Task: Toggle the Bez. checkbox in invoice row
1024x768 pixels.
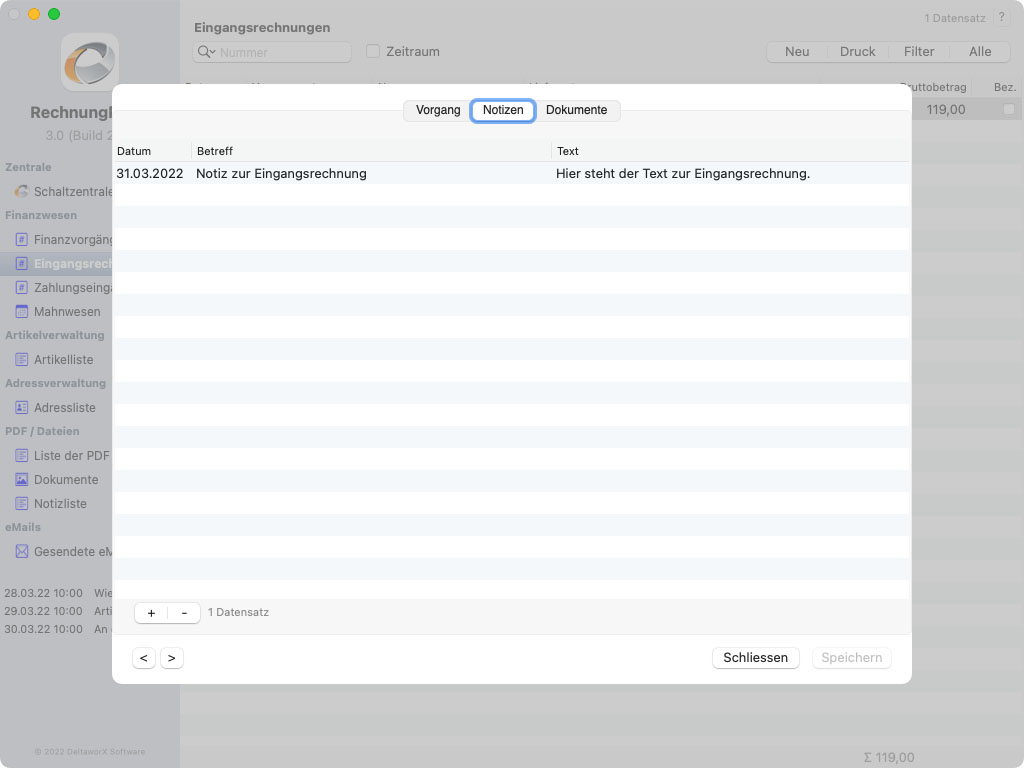Action: pyautogui.click(x=1009, y=109)
